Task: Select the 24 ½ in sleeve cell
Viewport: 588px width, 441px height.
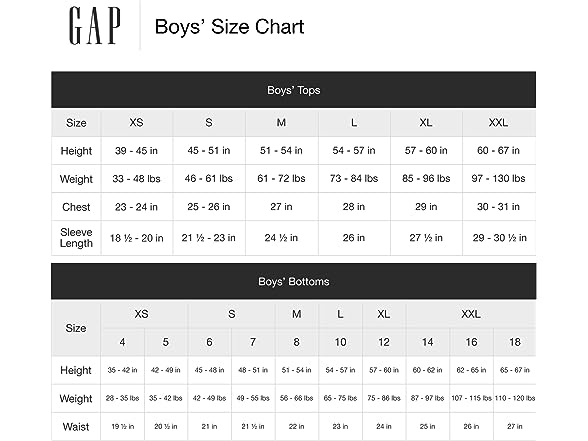Action: (x=281, y=238)
